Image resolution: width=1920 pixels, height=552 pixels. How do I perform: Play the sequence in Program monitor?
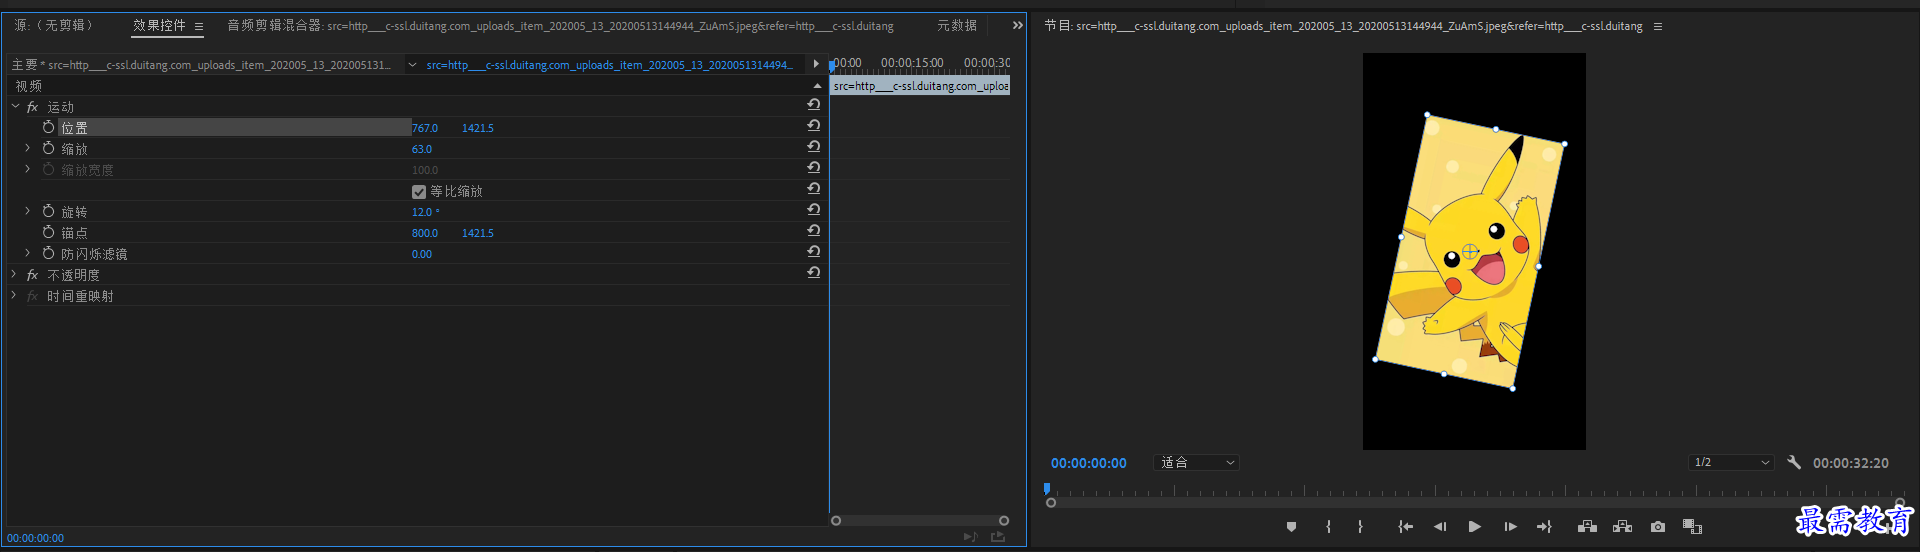coord(1475,527)
